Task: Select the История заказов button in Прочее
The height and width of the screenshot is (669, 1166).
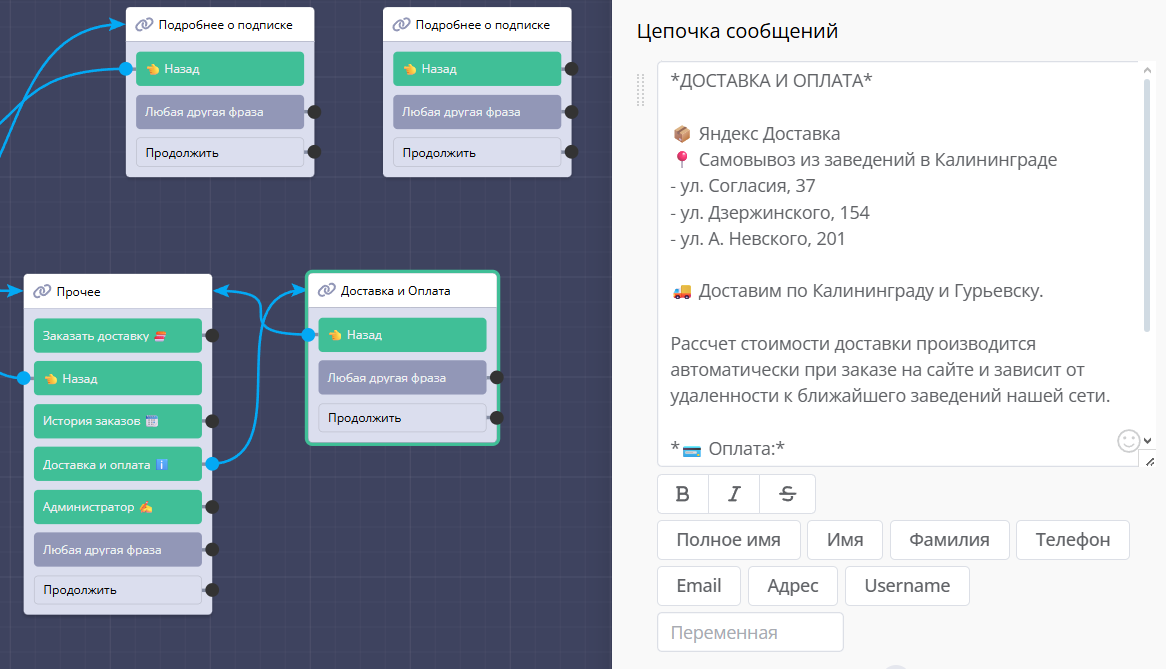Action: tap(118, 421)
